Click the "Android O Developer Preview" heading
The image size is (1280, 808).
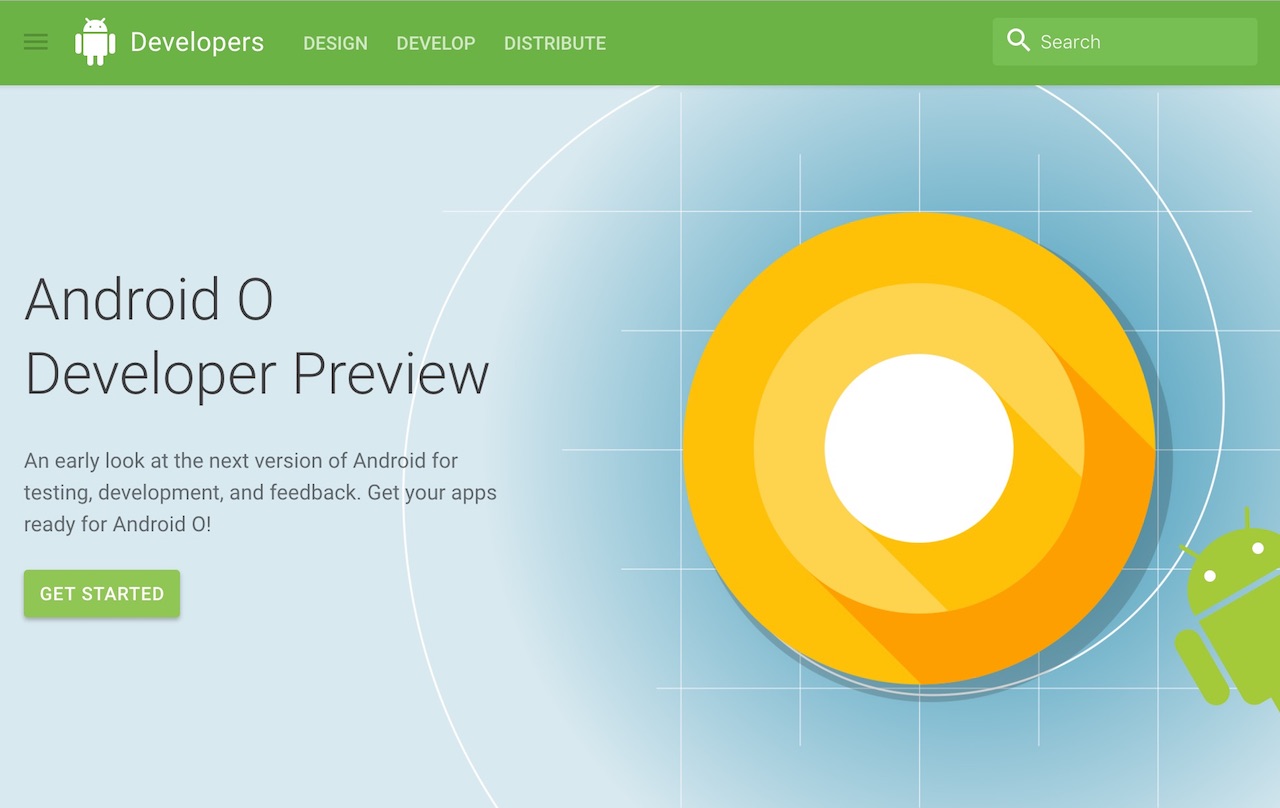tap(257, 336)
